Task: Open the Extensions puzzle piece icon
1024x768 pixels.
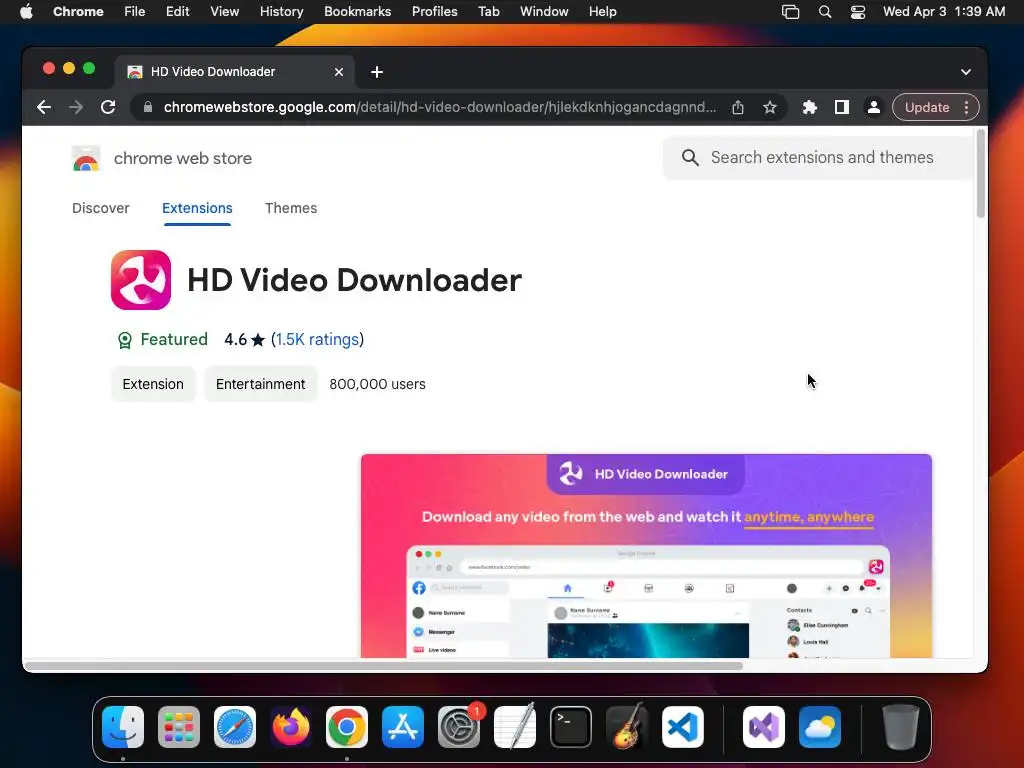Action: 810,107
